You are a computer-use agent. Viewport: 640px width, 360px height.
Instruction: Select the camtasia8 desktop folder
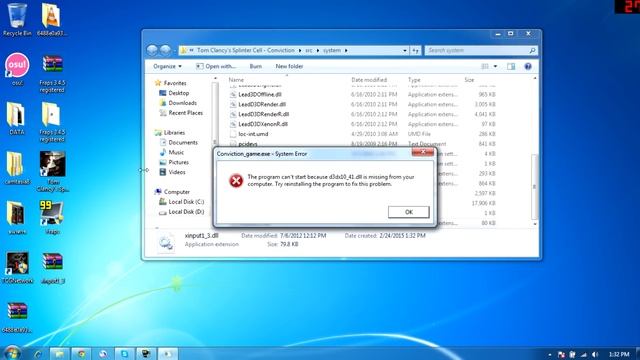[16, 168]
